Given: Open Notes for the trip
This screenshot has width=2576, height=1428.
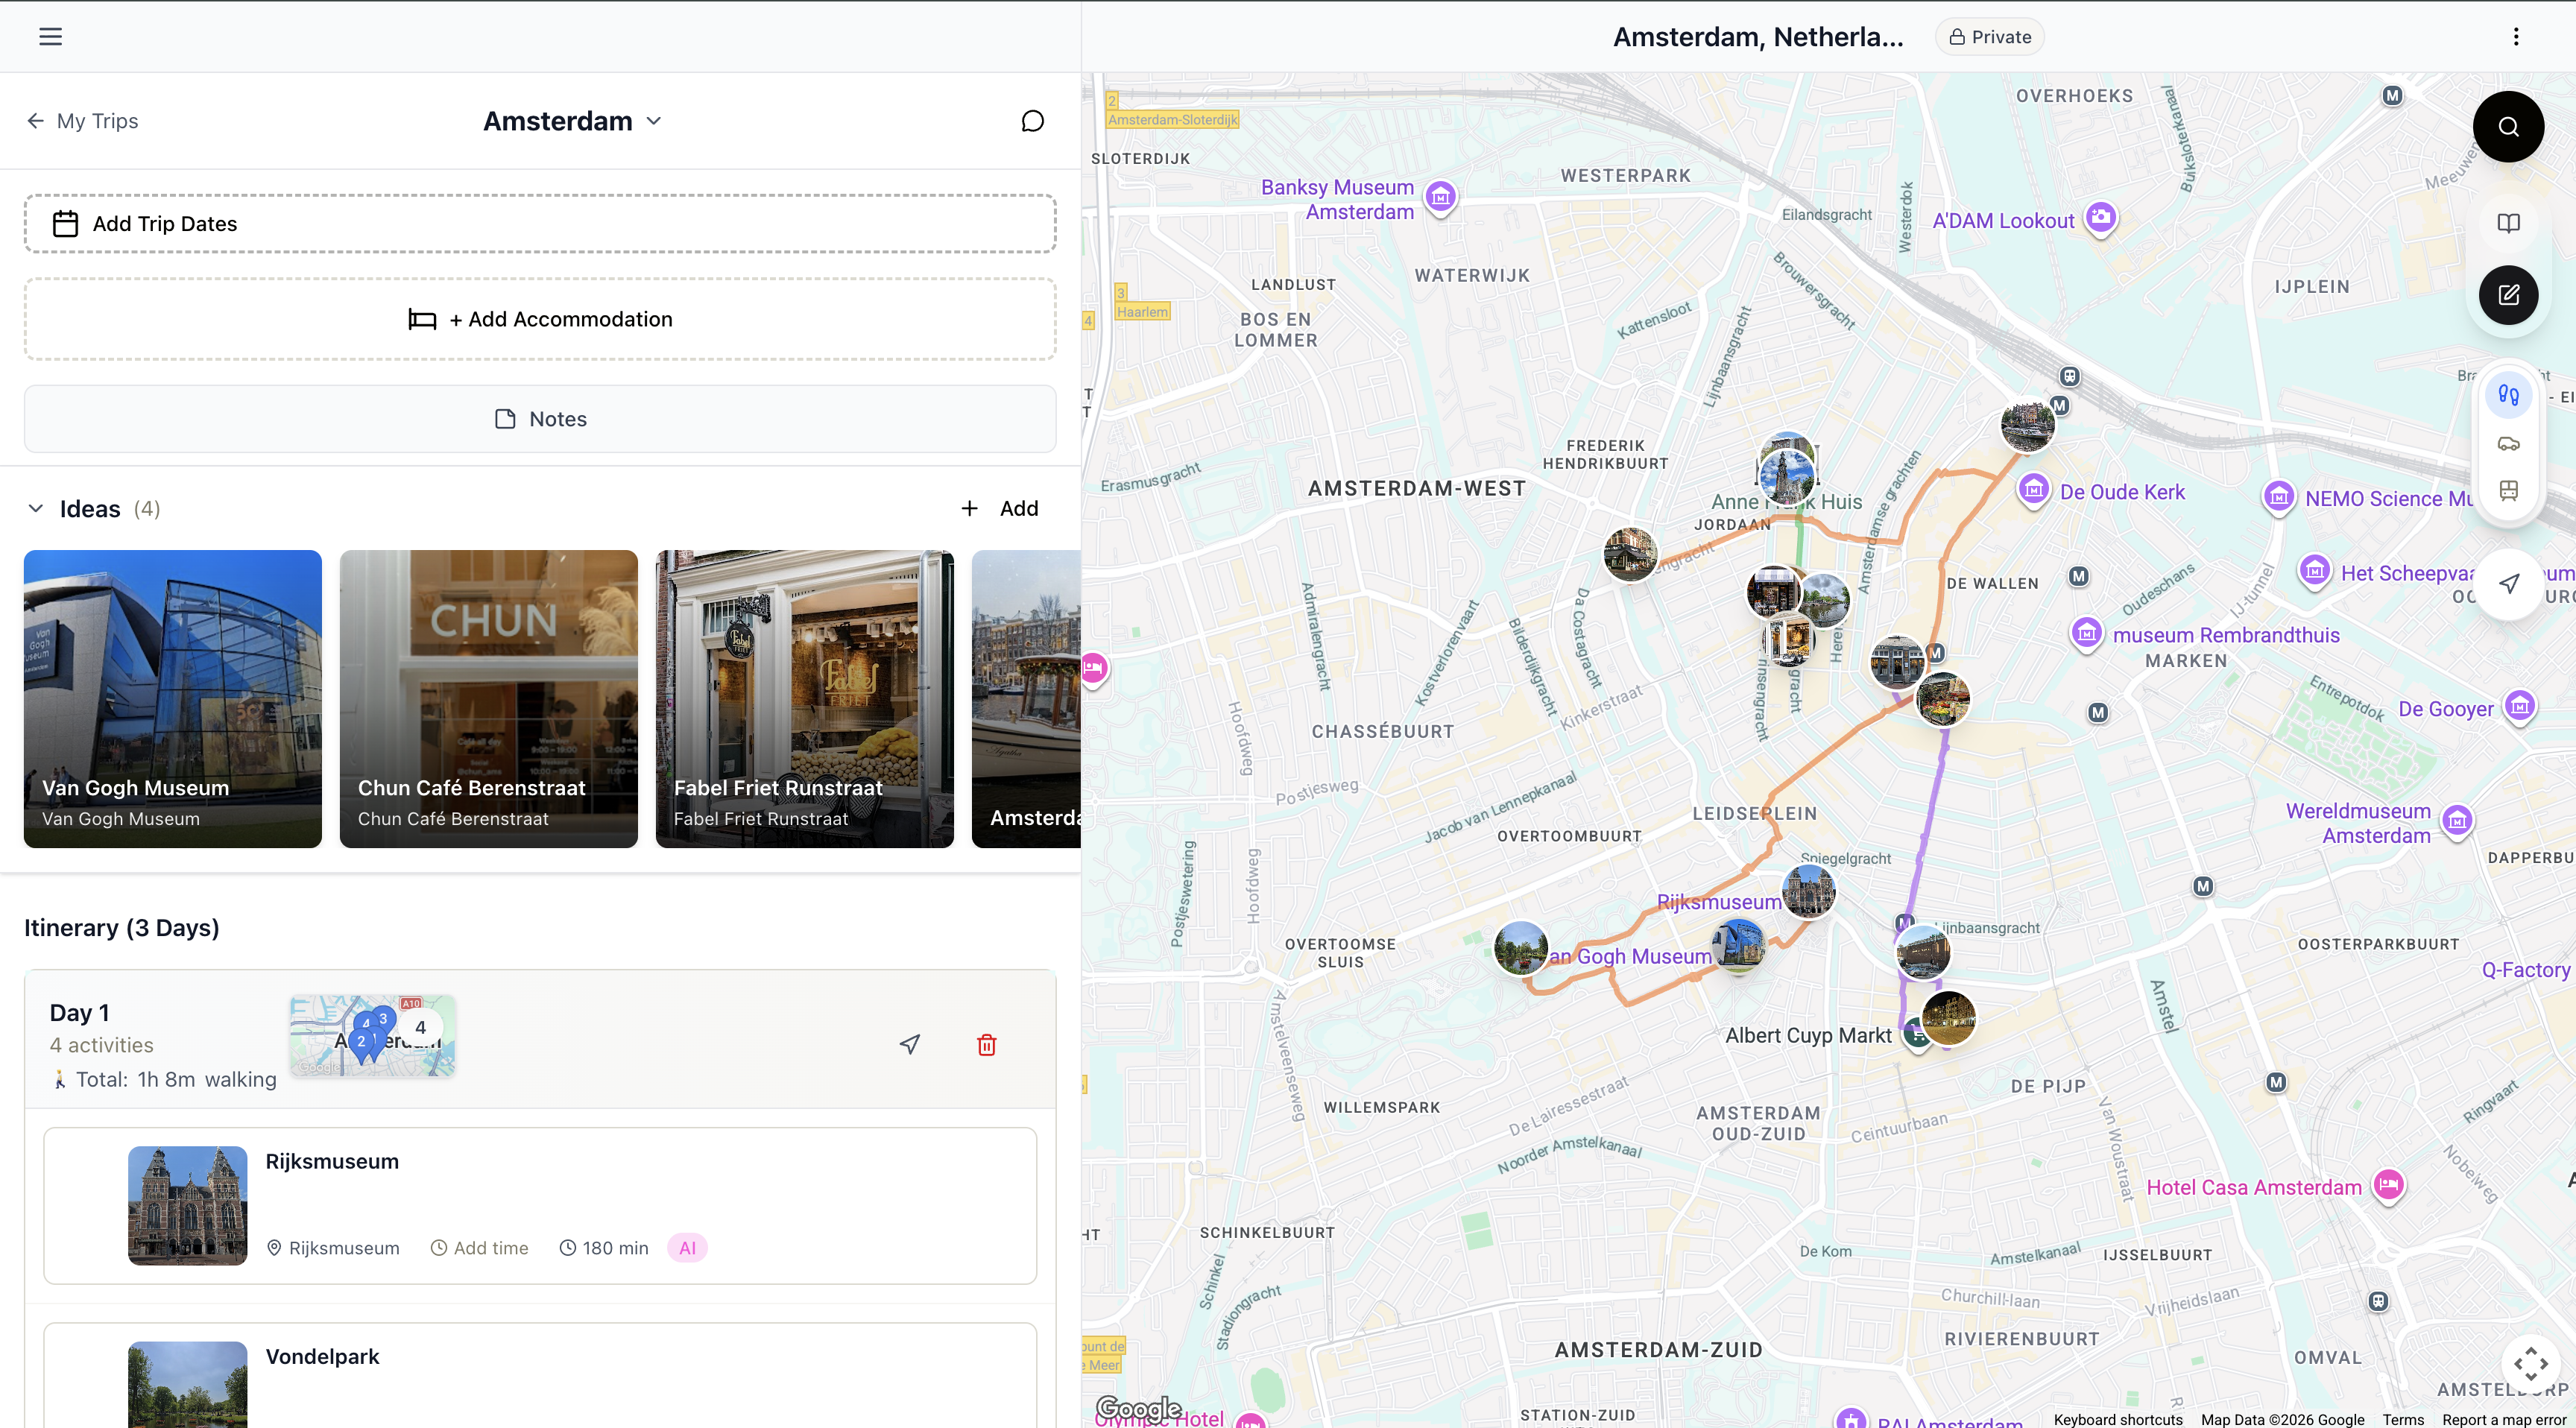Looking at the screenshot, I should coord(540,419).
